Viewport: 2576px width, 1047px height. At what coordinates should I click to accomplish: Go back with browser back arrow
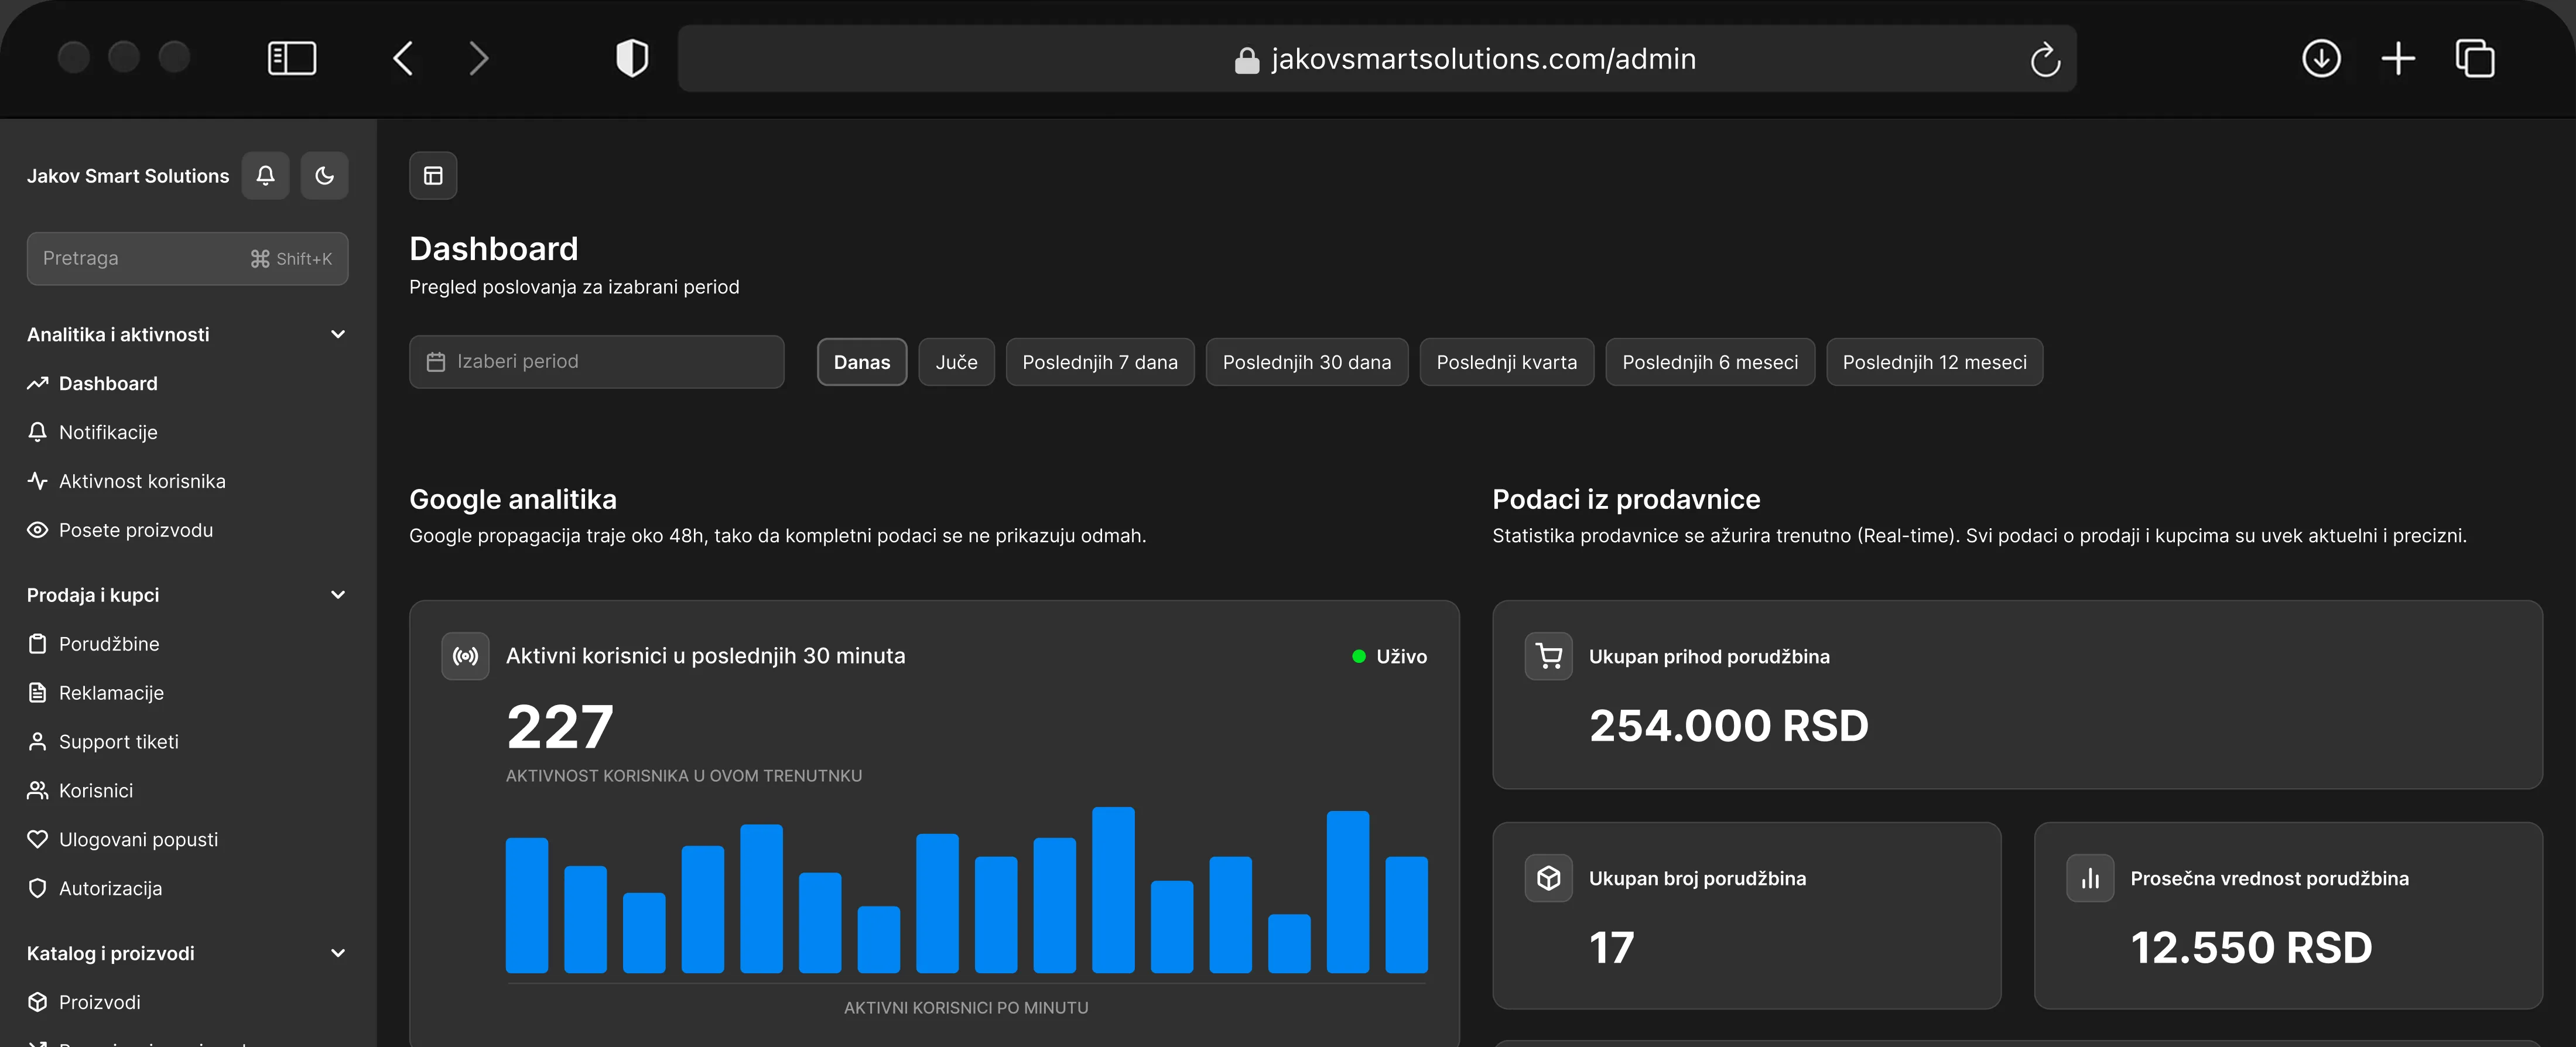point(403,58)
